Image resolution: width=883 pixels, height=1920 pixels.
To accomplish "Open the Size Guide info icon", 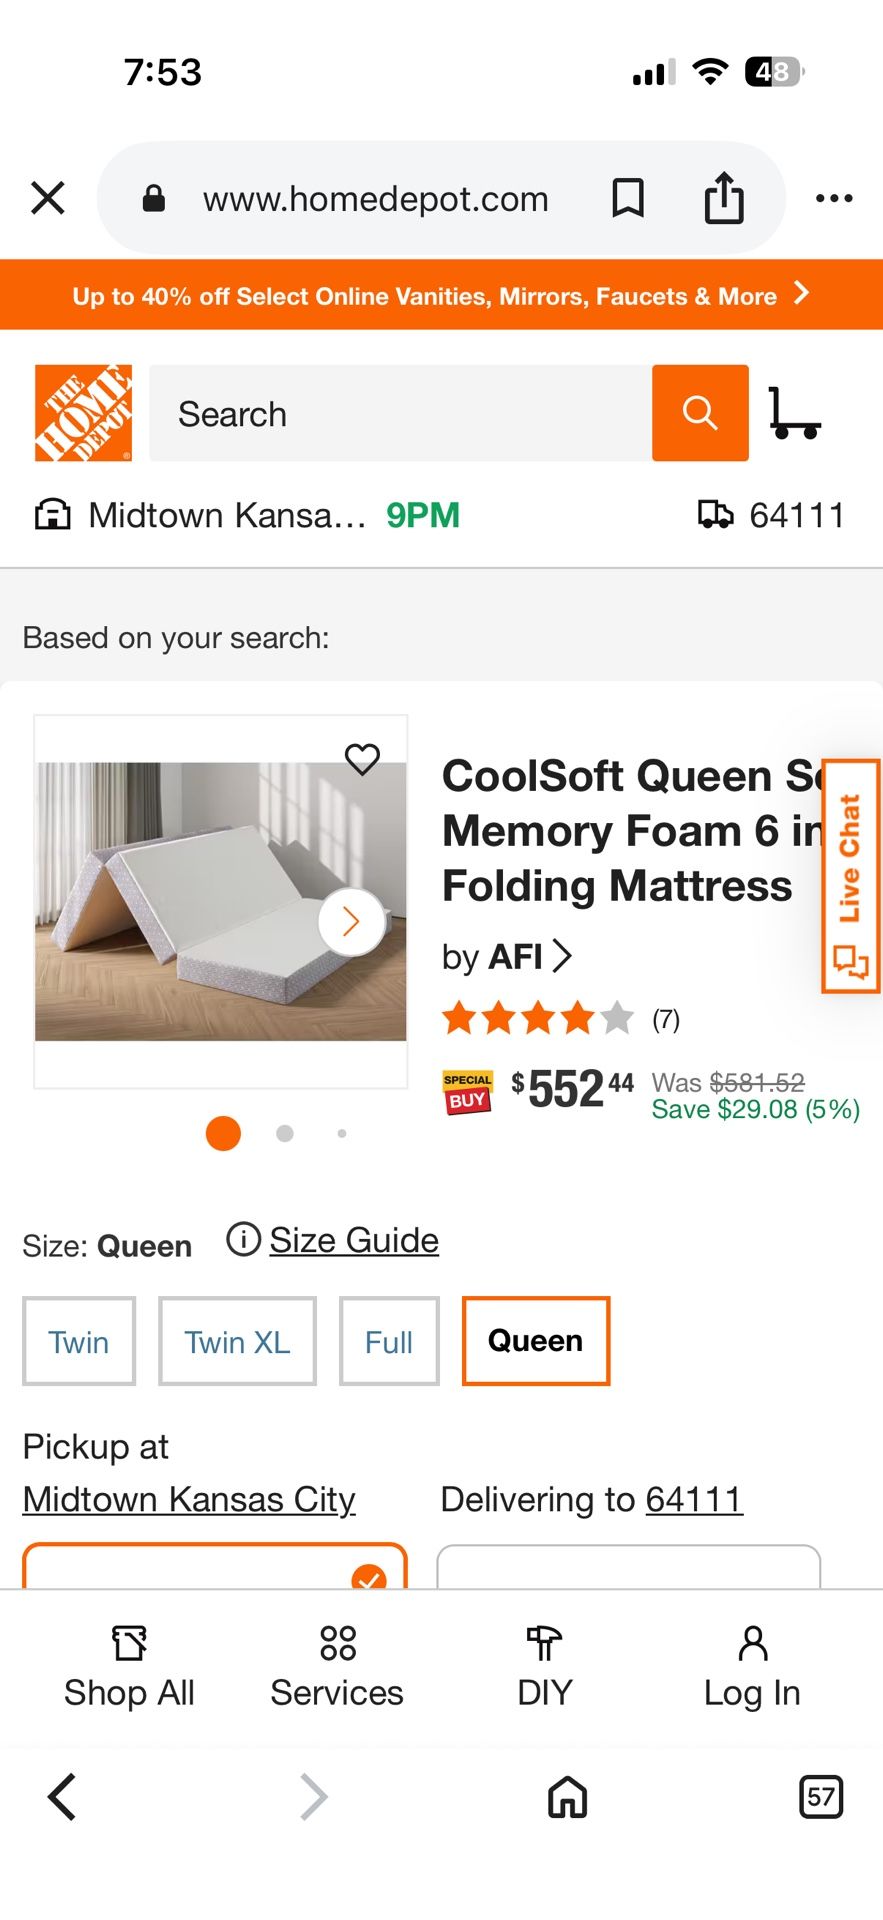I will pyautogui.click(x=243, y=1239).
